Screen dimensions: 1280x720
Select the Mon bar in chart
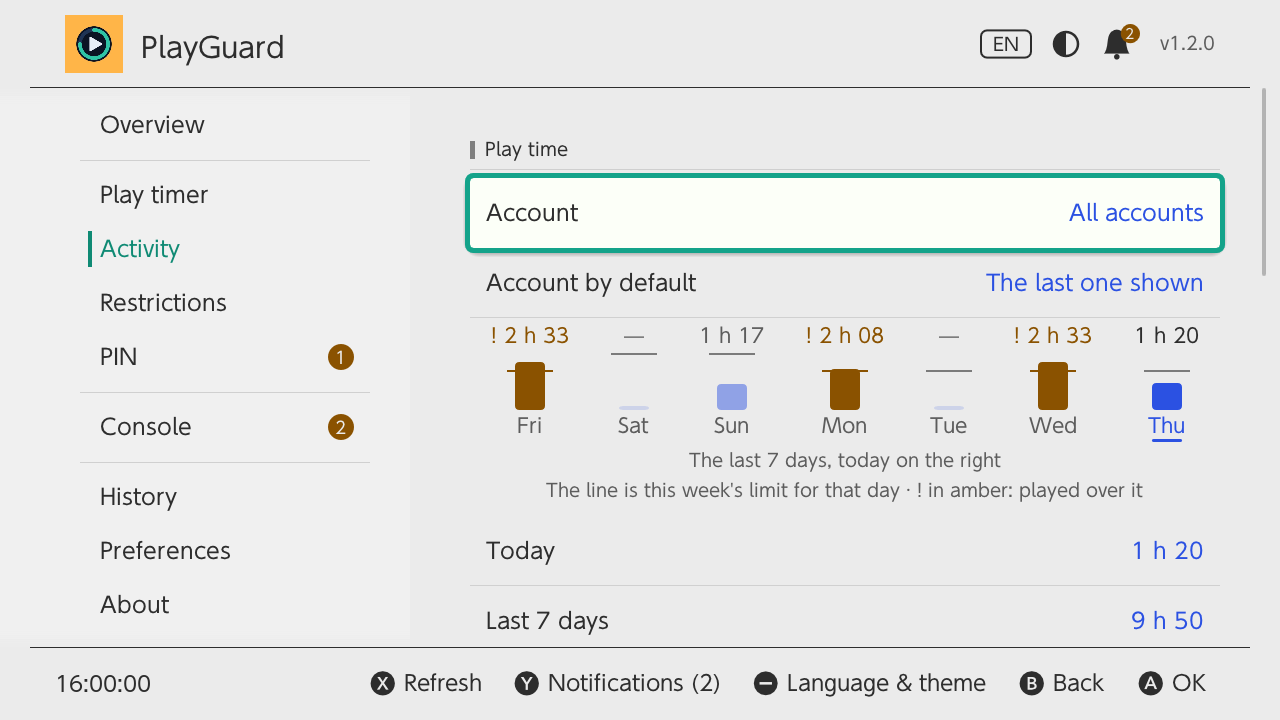(x=845, y=390)
